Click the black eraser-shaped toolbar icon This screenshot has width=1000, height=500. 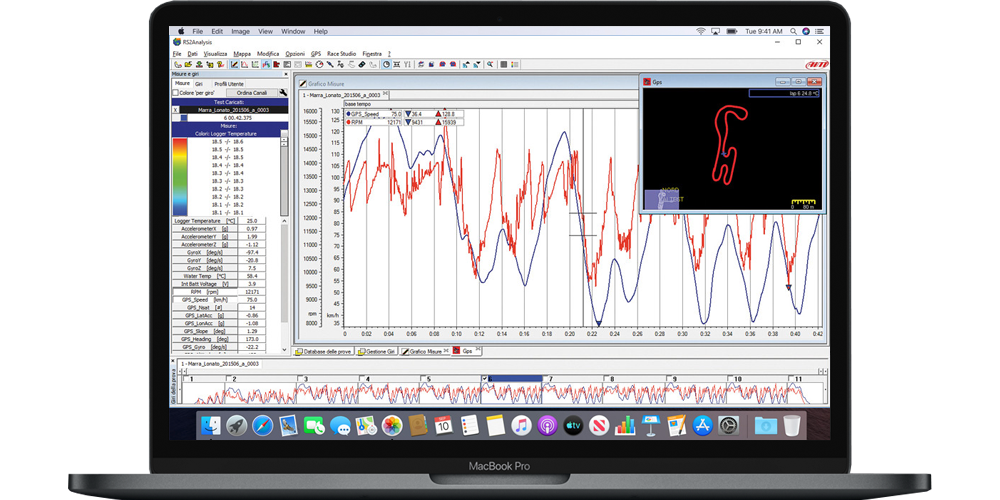coord(362,64)
